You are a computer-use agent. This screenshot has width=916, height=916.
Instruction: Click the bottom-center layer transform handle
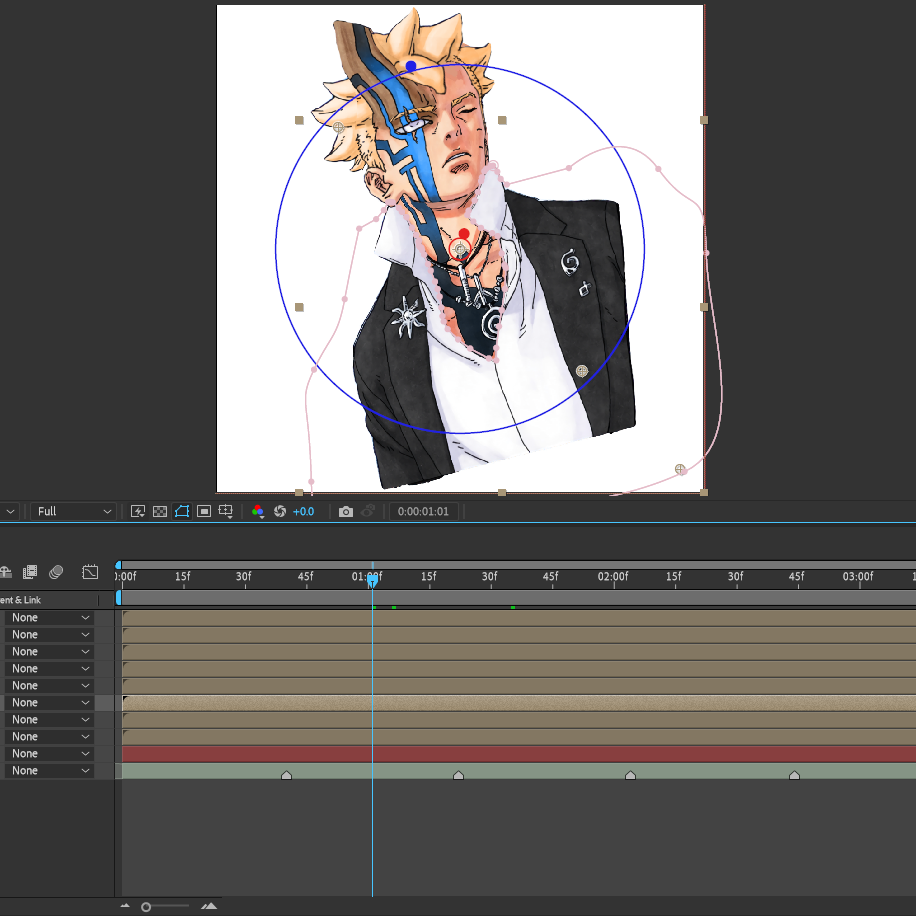coord(502,492)
